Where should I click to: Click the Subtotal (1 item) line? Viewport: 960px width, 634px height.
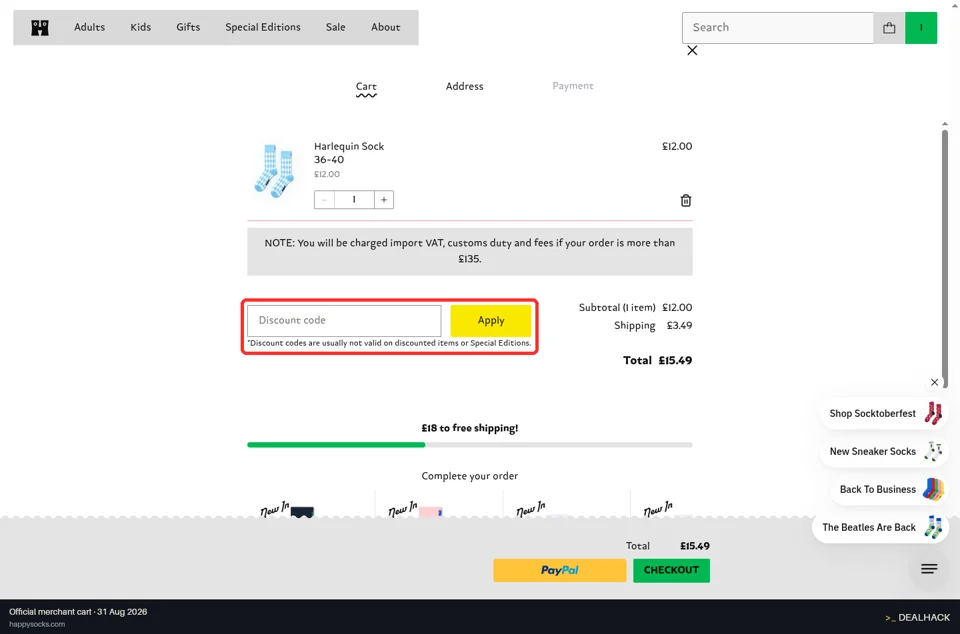click(635, 307)
